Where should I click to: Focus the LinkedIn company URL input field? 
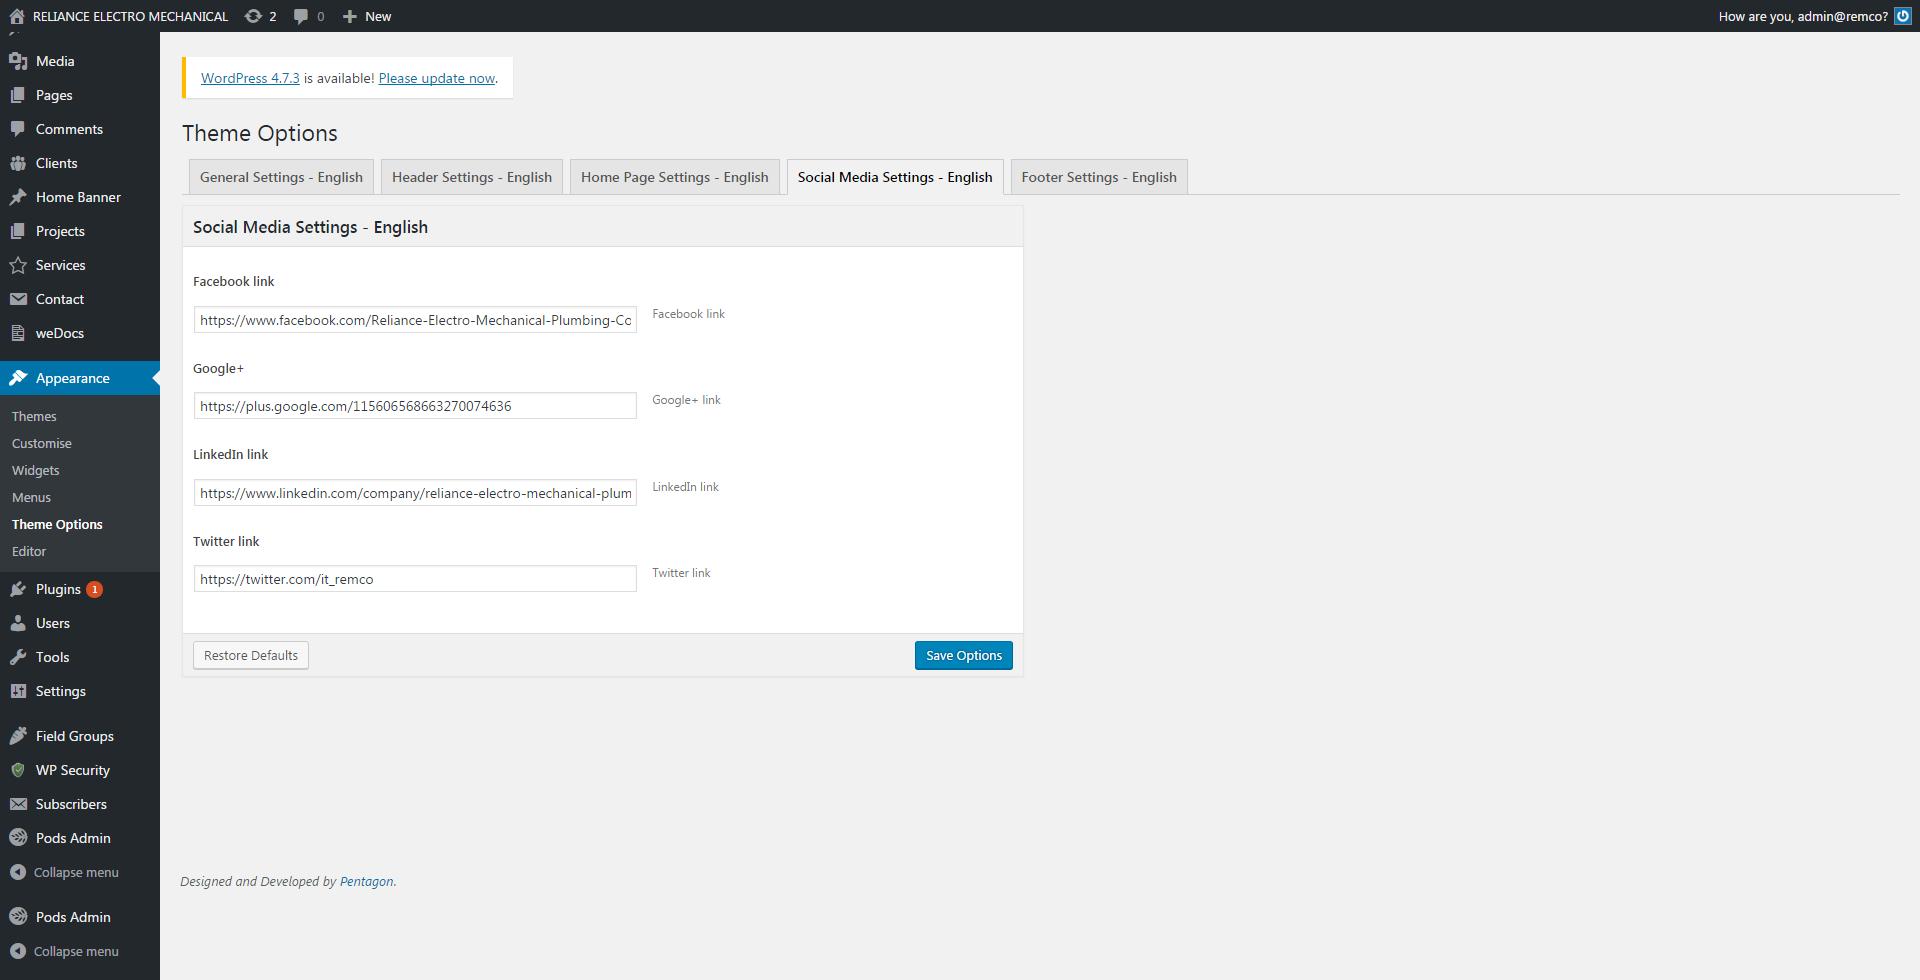tap(415, 493)
